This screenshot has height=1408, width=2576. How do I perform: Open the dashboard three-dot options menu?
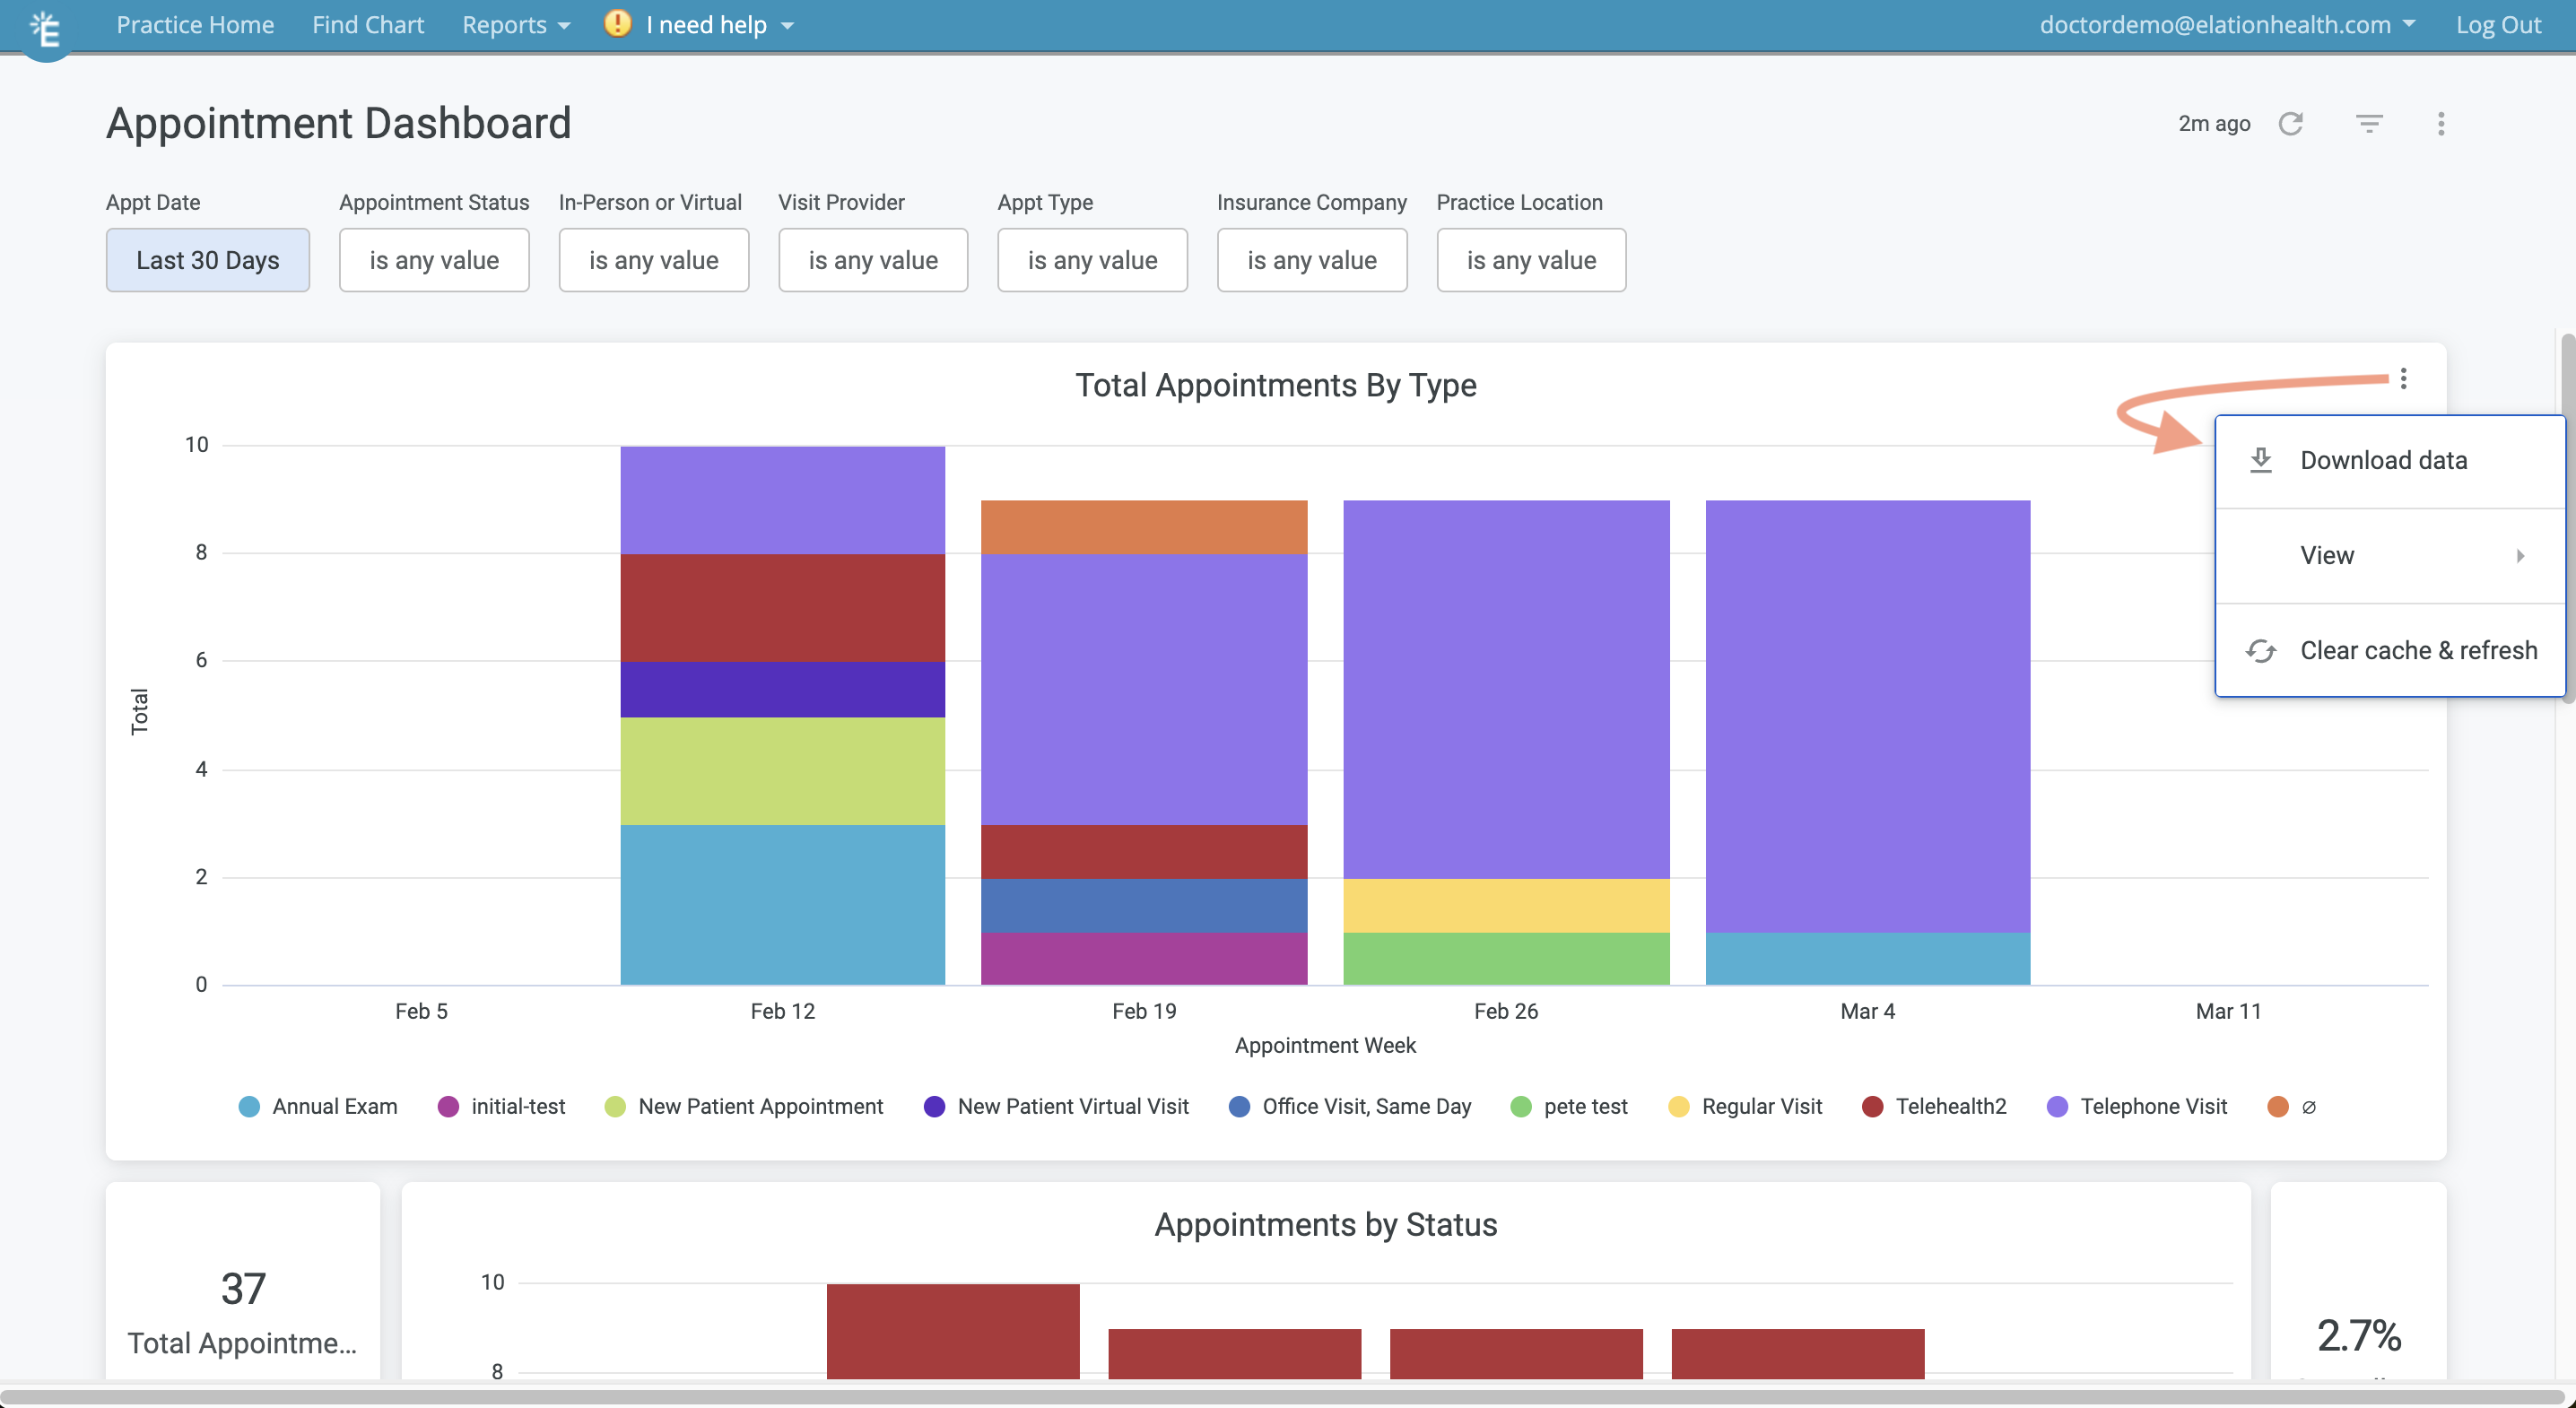point(2442,123)
